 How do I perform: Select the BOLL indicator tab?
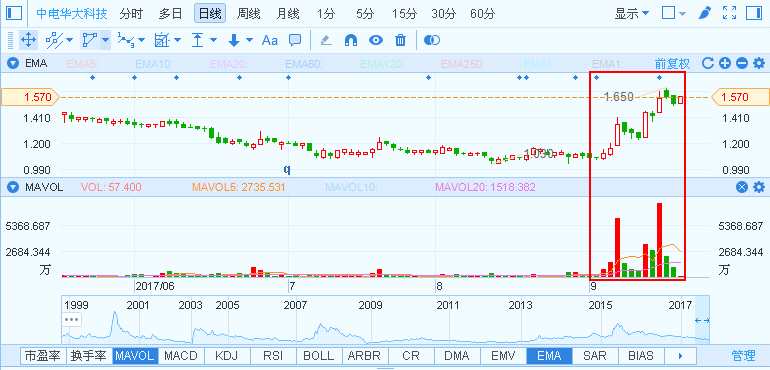(318, 356)
